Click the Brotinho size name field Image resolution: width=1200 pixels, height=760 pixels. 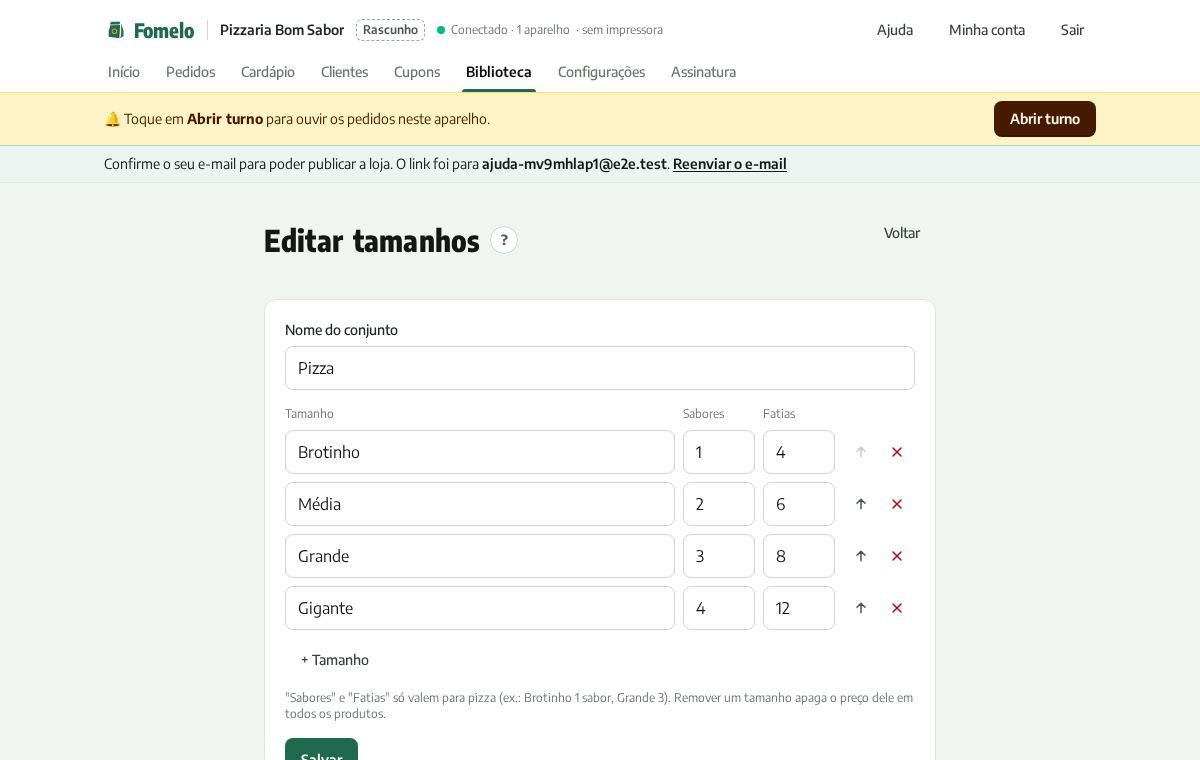(x=480, y=452)
